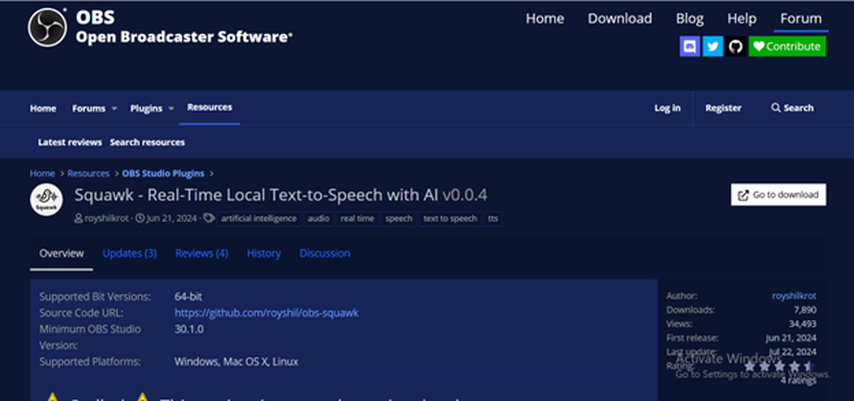Expand the Forums dropdown arrow

[x=114, y=108]
